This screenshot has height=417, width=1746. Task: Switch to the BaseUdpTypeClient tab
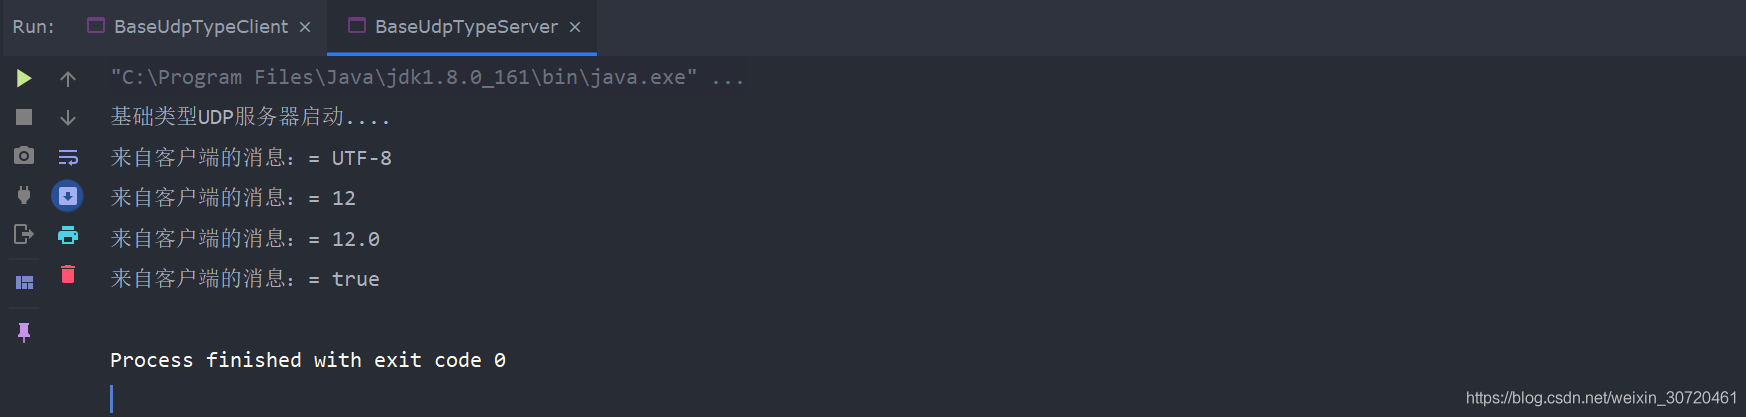201,27
